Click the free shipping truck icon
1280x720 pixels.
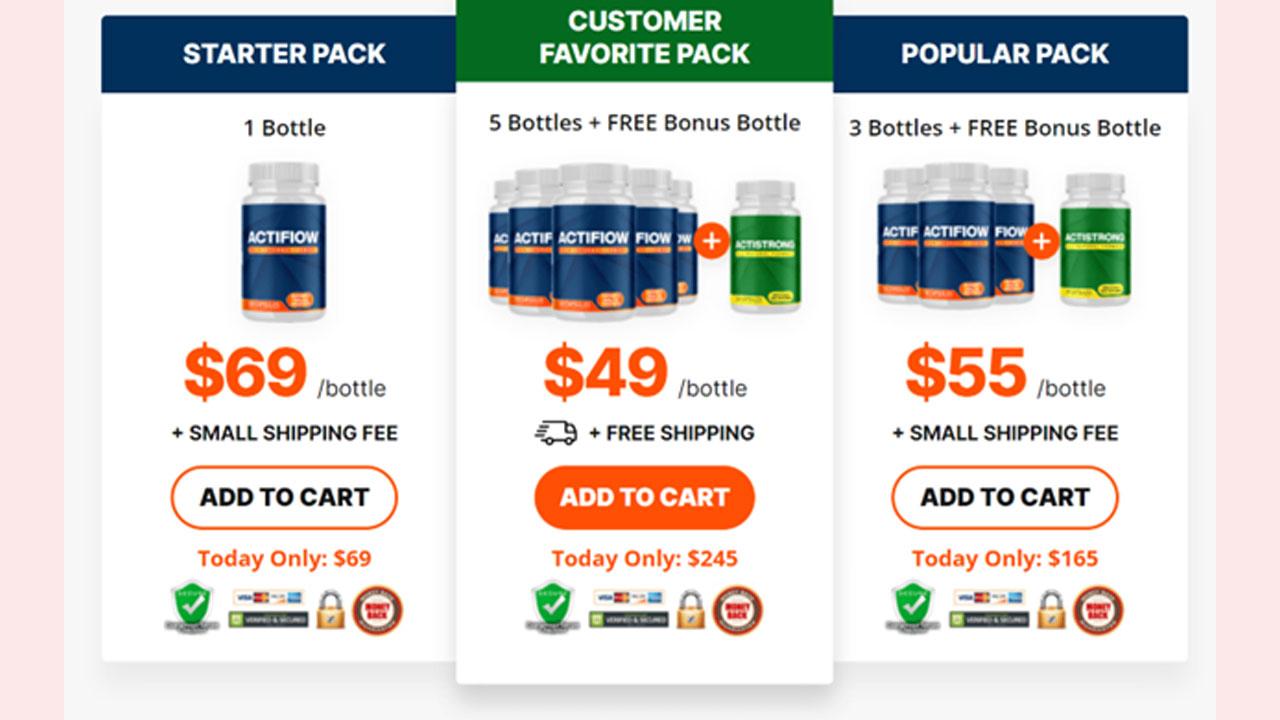pos(557,433)
